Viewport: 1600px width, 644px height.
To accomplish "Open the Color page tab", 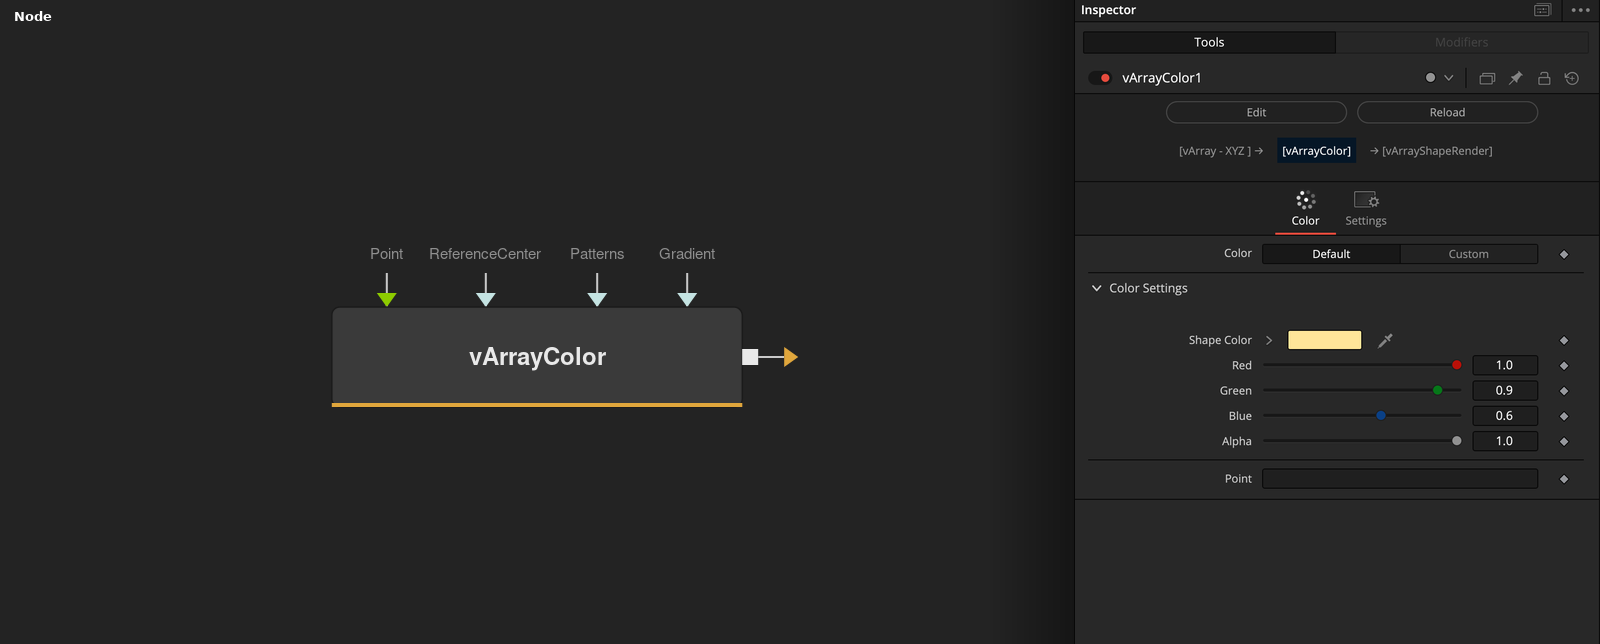I will tap(1305, 209).
